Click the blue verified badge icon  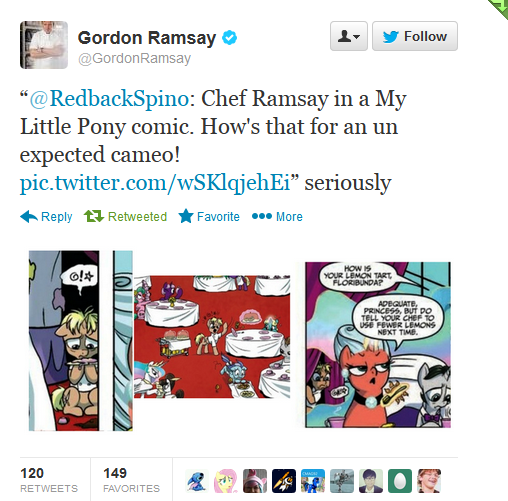click(229, 37)
